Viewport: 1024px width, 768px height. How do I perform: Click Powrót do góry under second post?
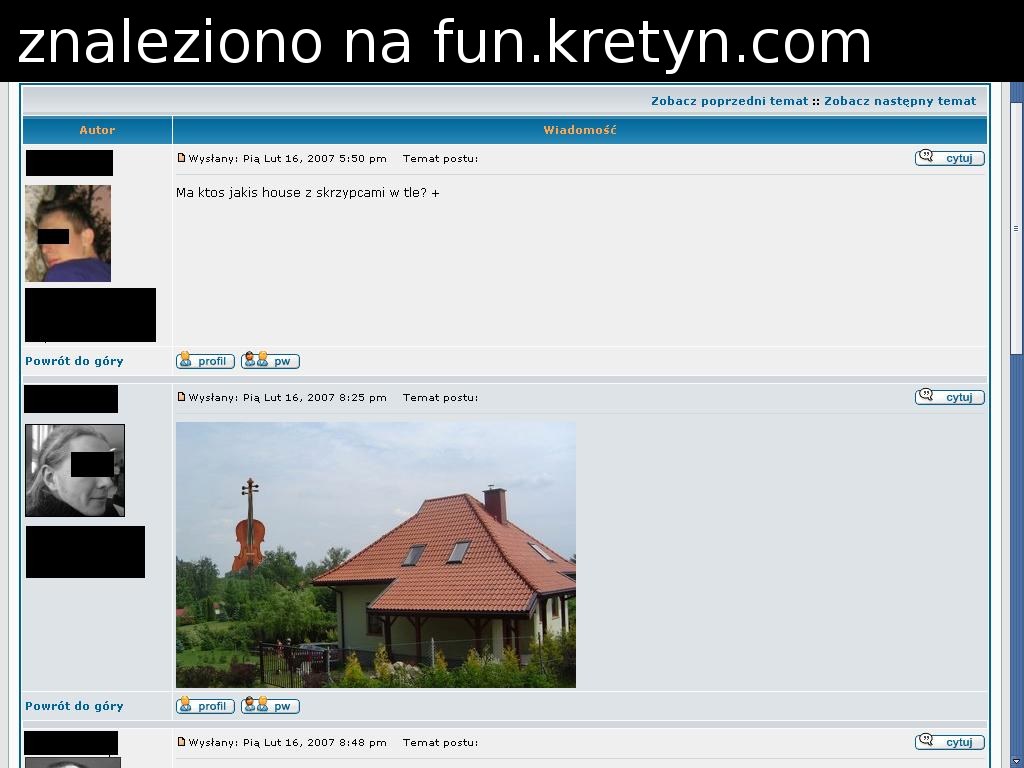(x=74, y=706)
